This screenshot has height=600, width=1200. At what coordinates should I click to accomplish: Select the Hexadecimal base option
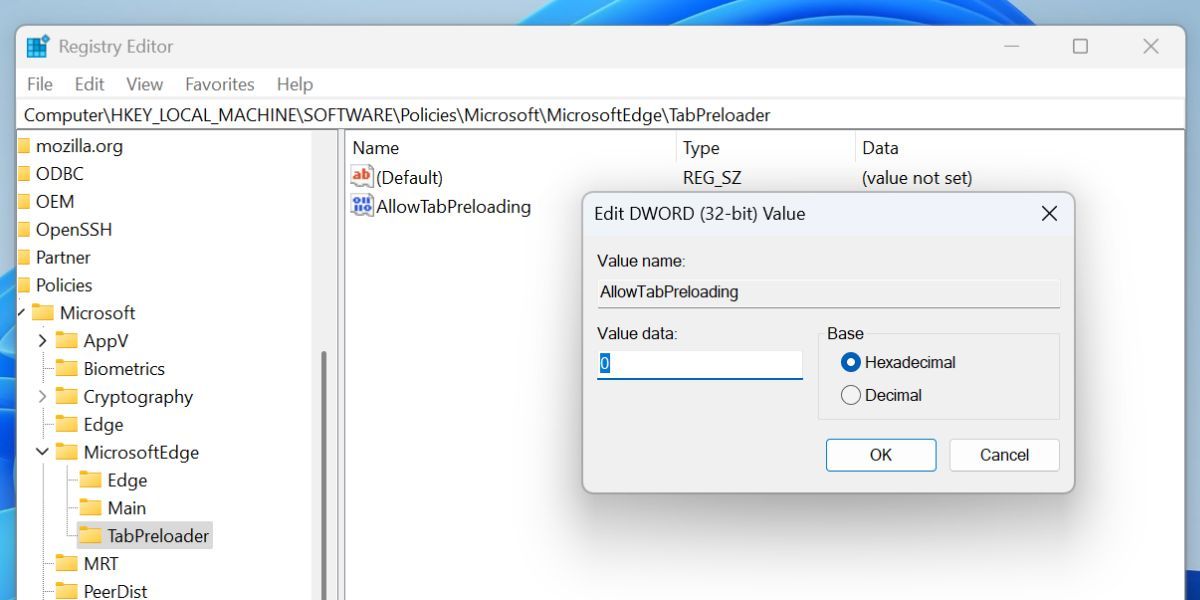click(851, 363)
